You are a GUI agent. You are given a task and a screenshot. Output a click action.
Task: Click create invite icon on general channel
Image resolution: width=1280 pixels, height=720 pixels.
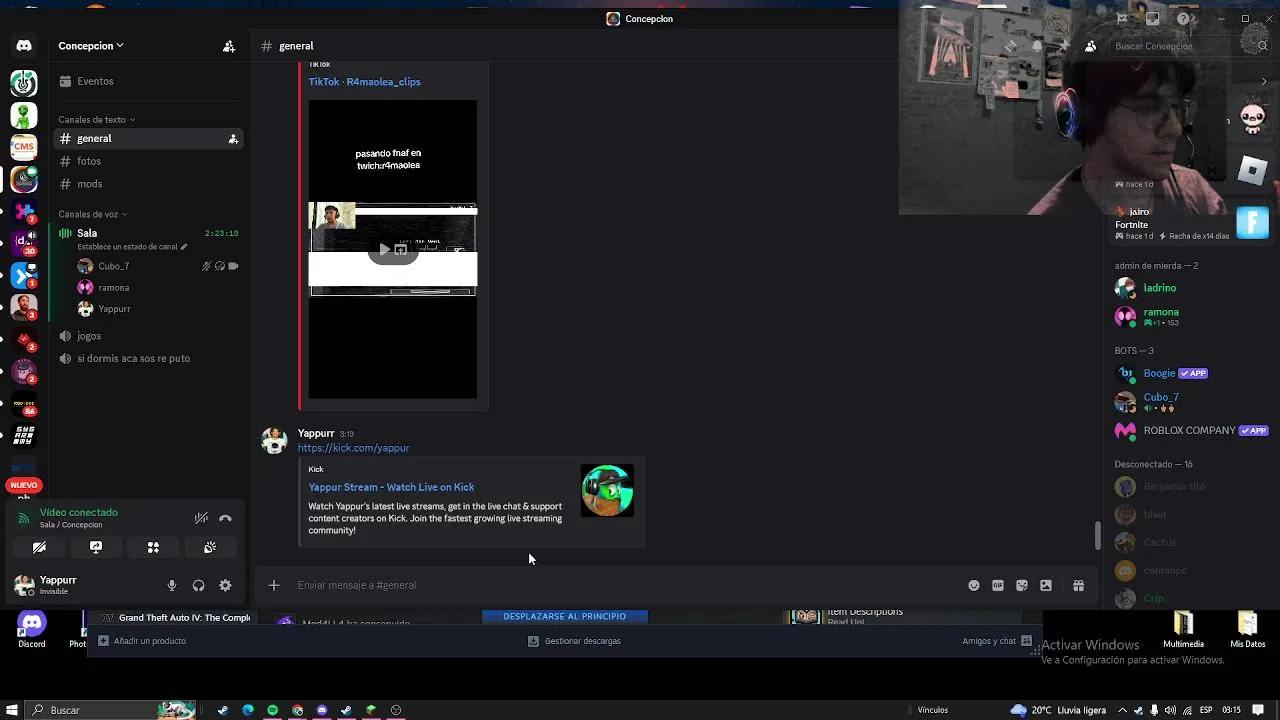pos(233,139)
